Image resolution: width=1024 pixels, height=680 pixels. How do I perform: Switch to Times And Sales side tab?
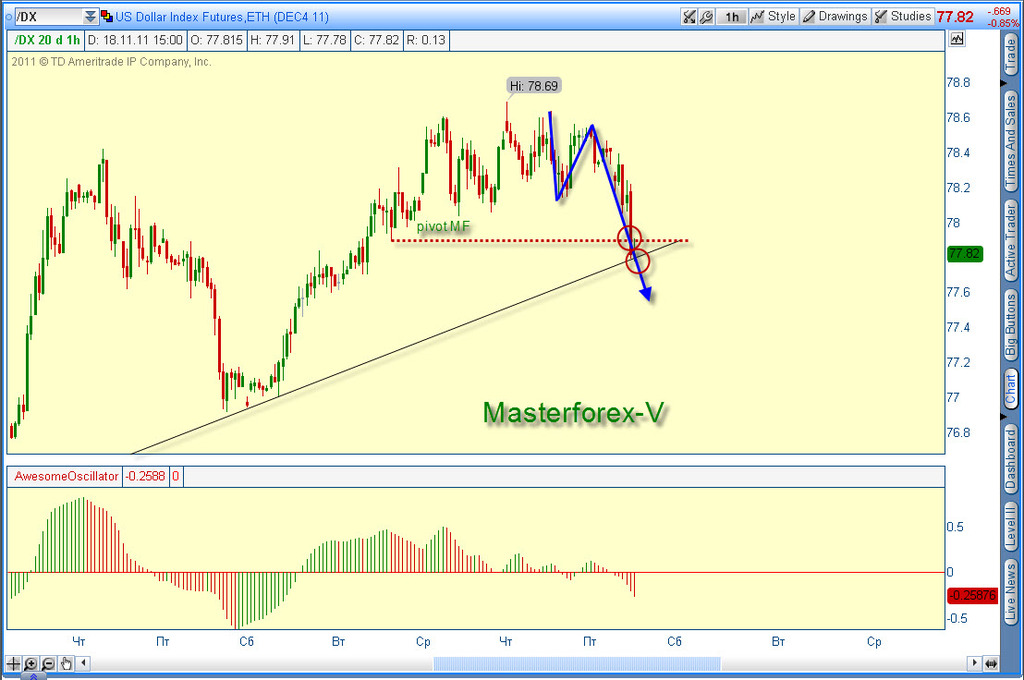coord(1011,142)
